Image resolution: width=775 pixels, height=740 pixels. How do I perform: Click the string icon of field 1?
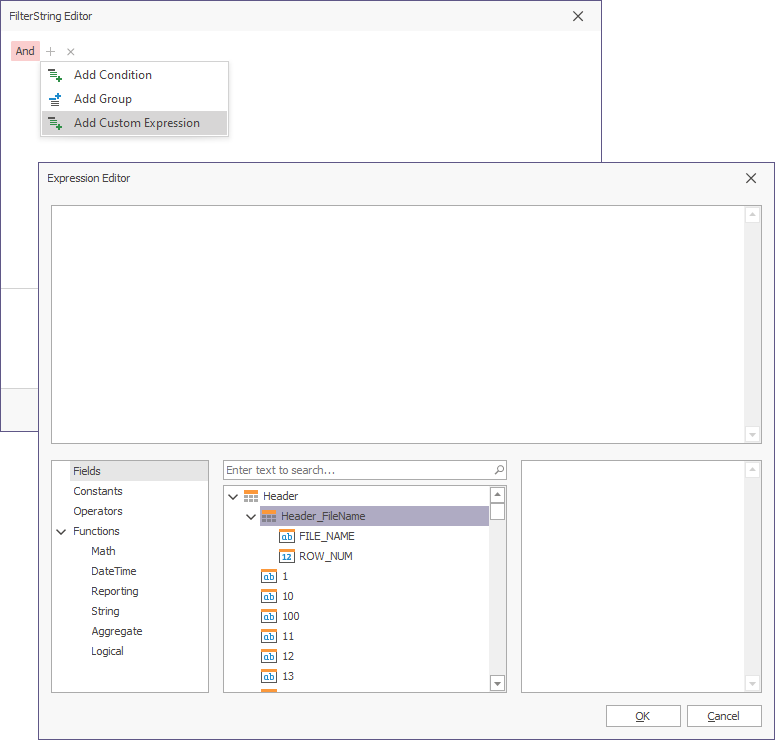269,576
